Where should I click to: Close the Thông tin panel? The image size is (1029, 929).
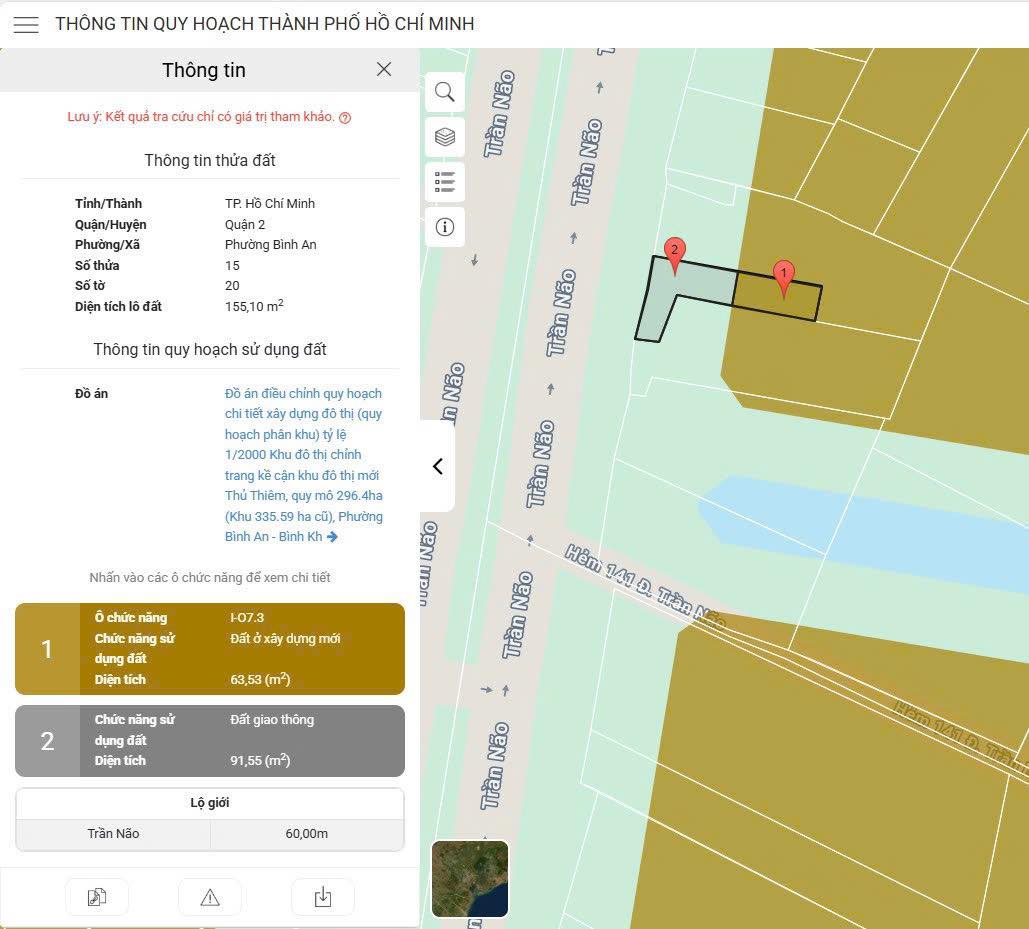[x=384, y=69]
